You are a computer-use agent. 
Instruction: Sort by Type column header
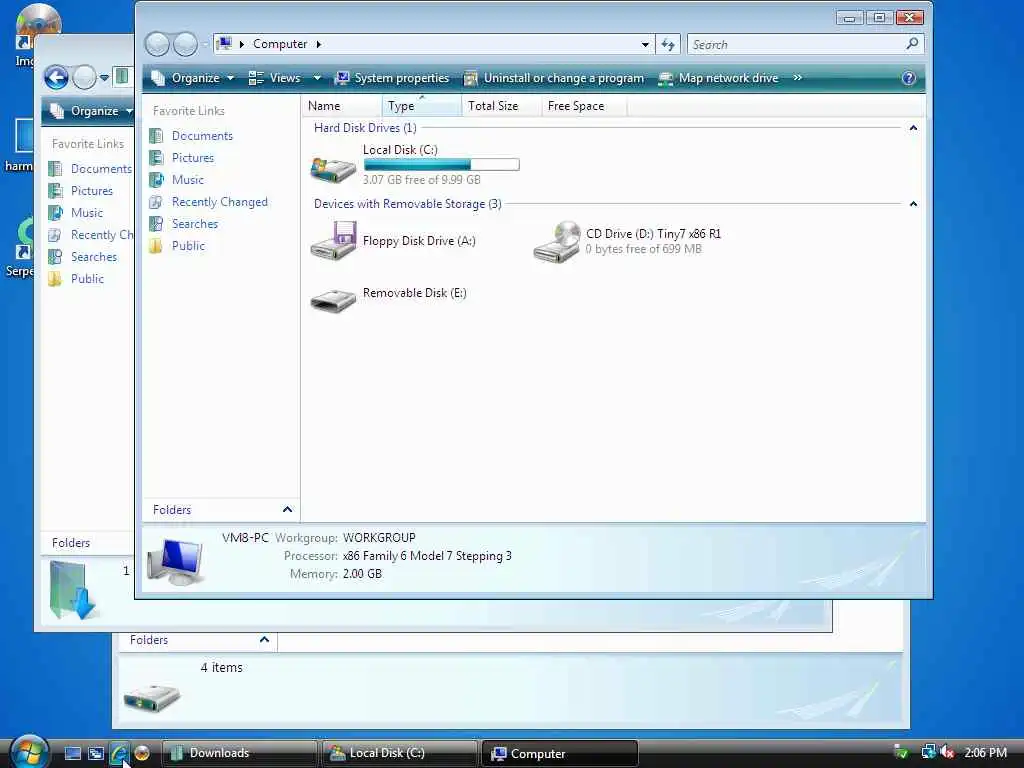click(421, 106)
